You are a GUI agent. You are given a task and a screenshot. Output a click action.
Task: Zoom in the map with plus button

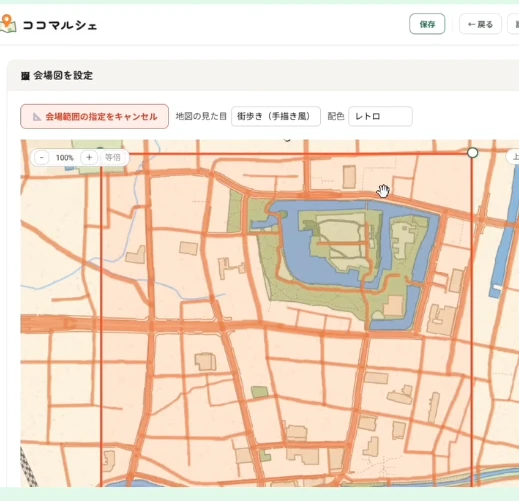click(x=89, y=157)
